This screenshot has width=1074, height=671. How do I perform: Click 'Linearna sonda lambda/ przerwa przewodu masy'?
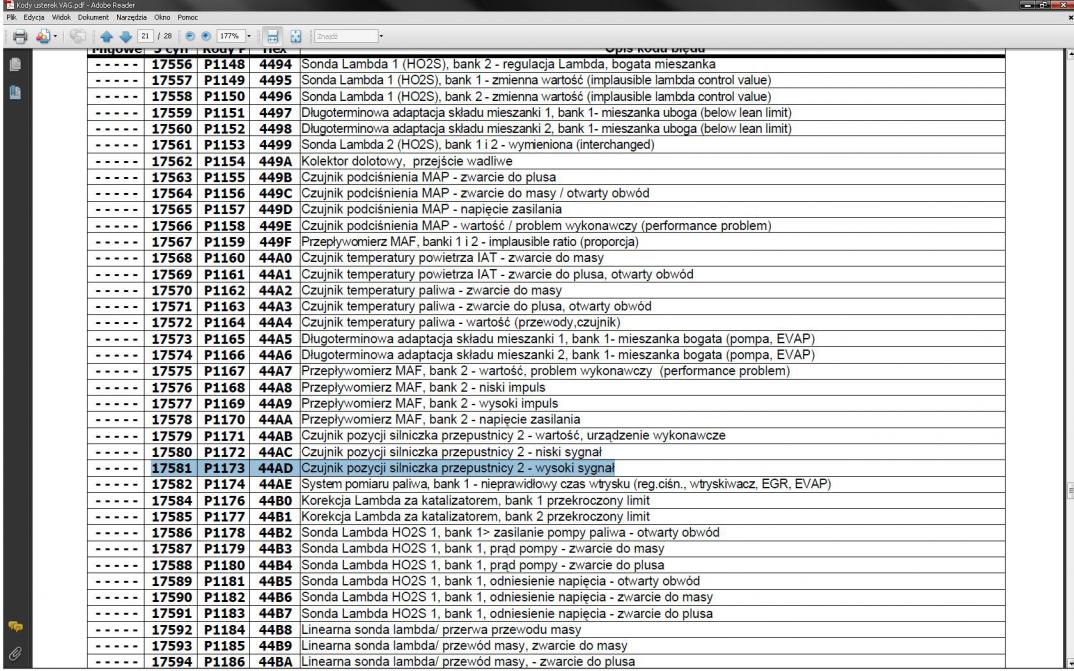click(441, 629)
